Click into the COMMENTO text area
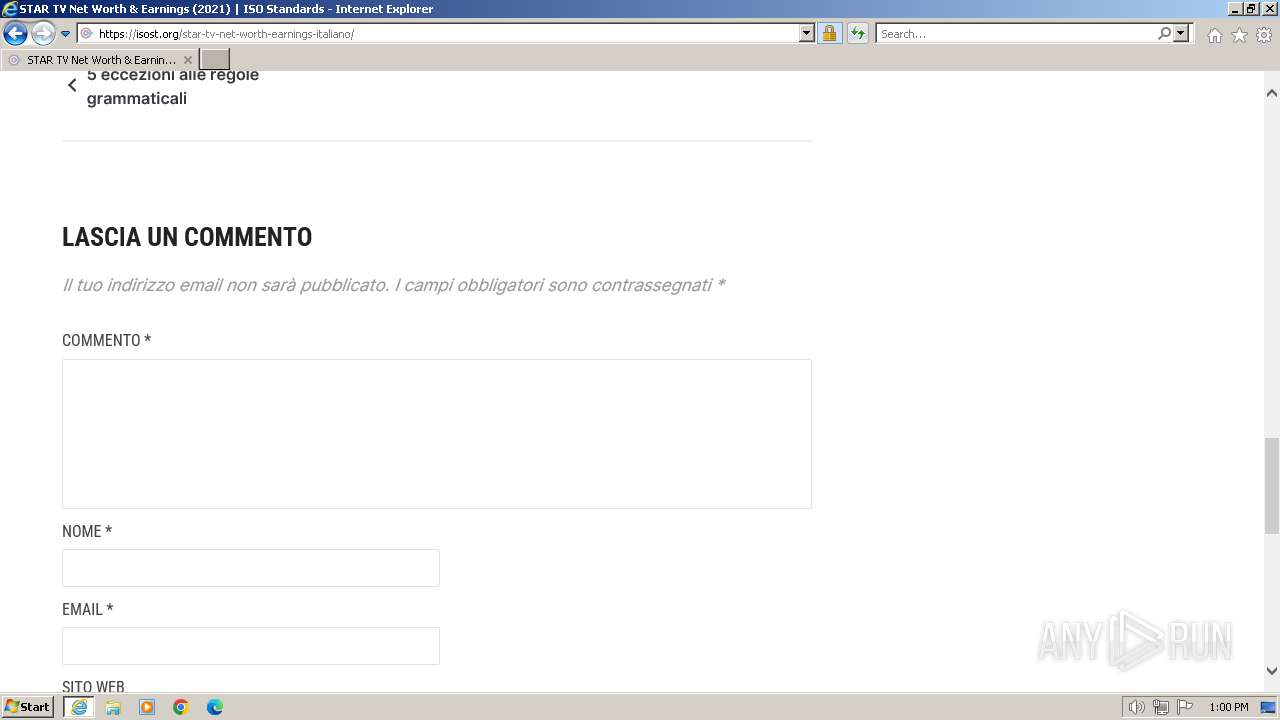This screenshot has height=720, width=1280. [437, 434]
